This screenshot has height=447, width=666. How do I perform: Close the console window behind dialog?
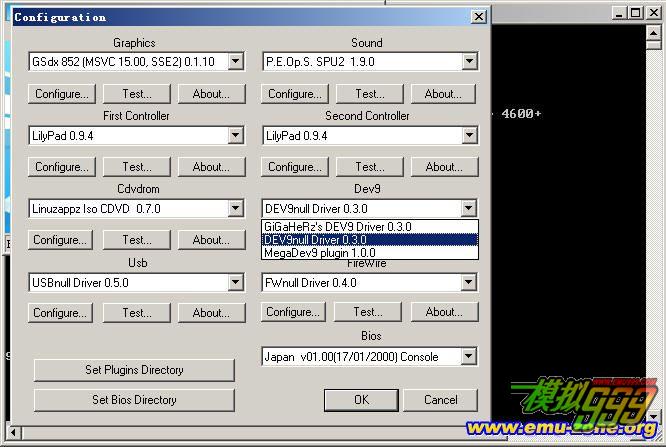pyautogui.click(x=654, y=13)
